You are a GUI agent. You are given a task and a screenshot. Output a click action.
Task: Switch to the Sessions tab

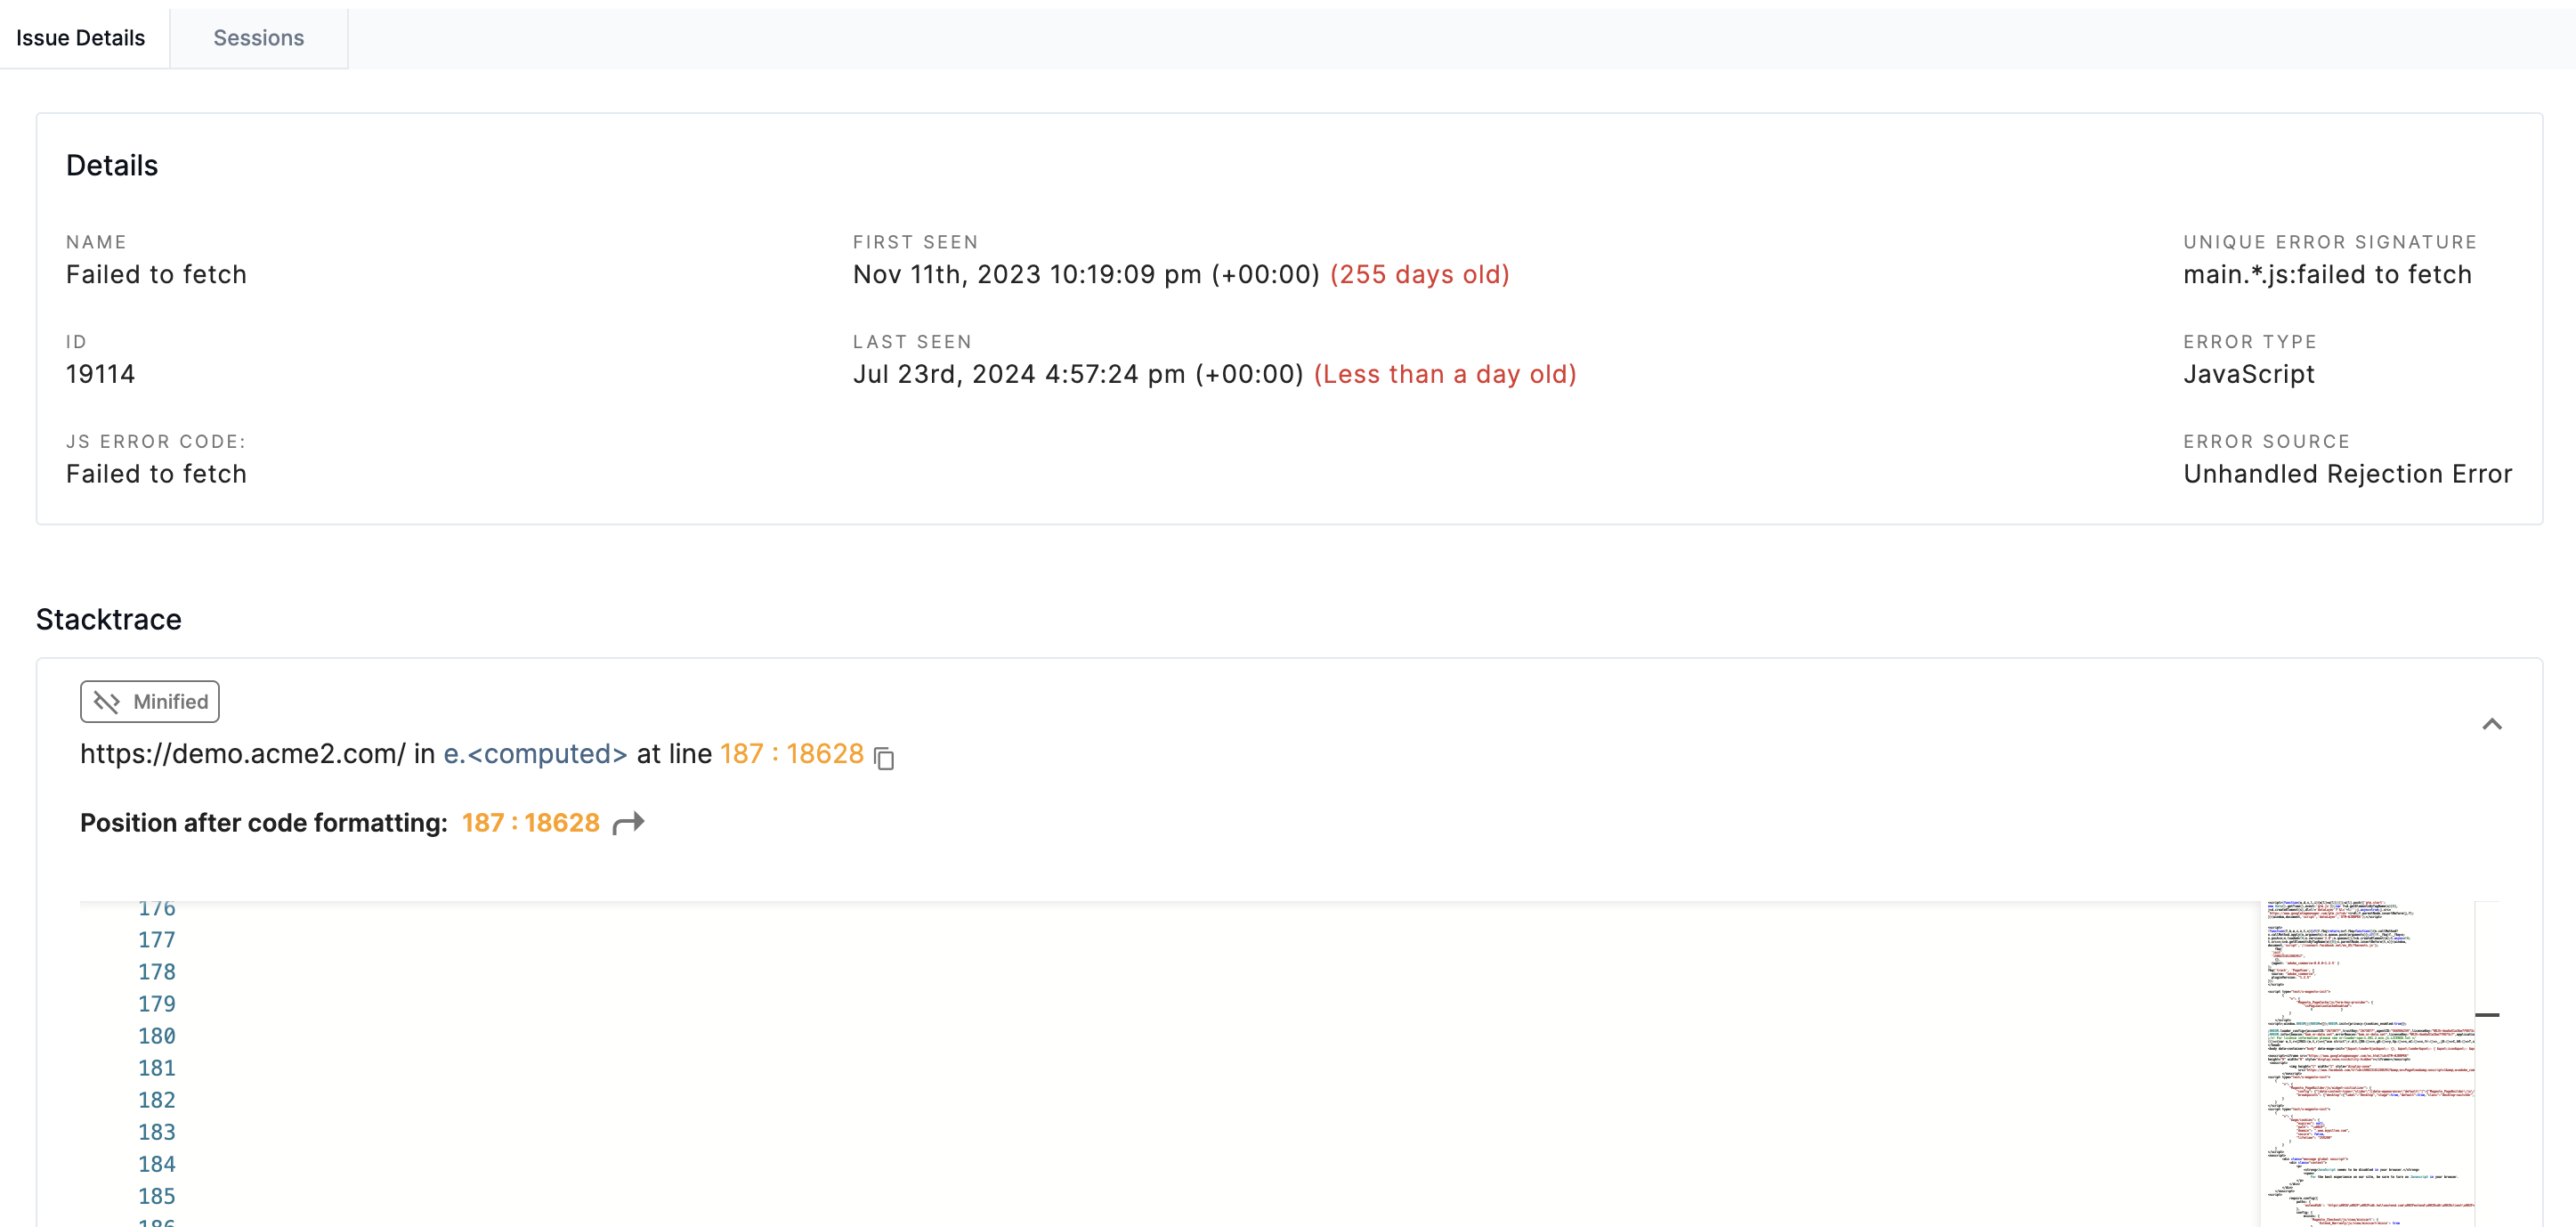coord(258,38)
